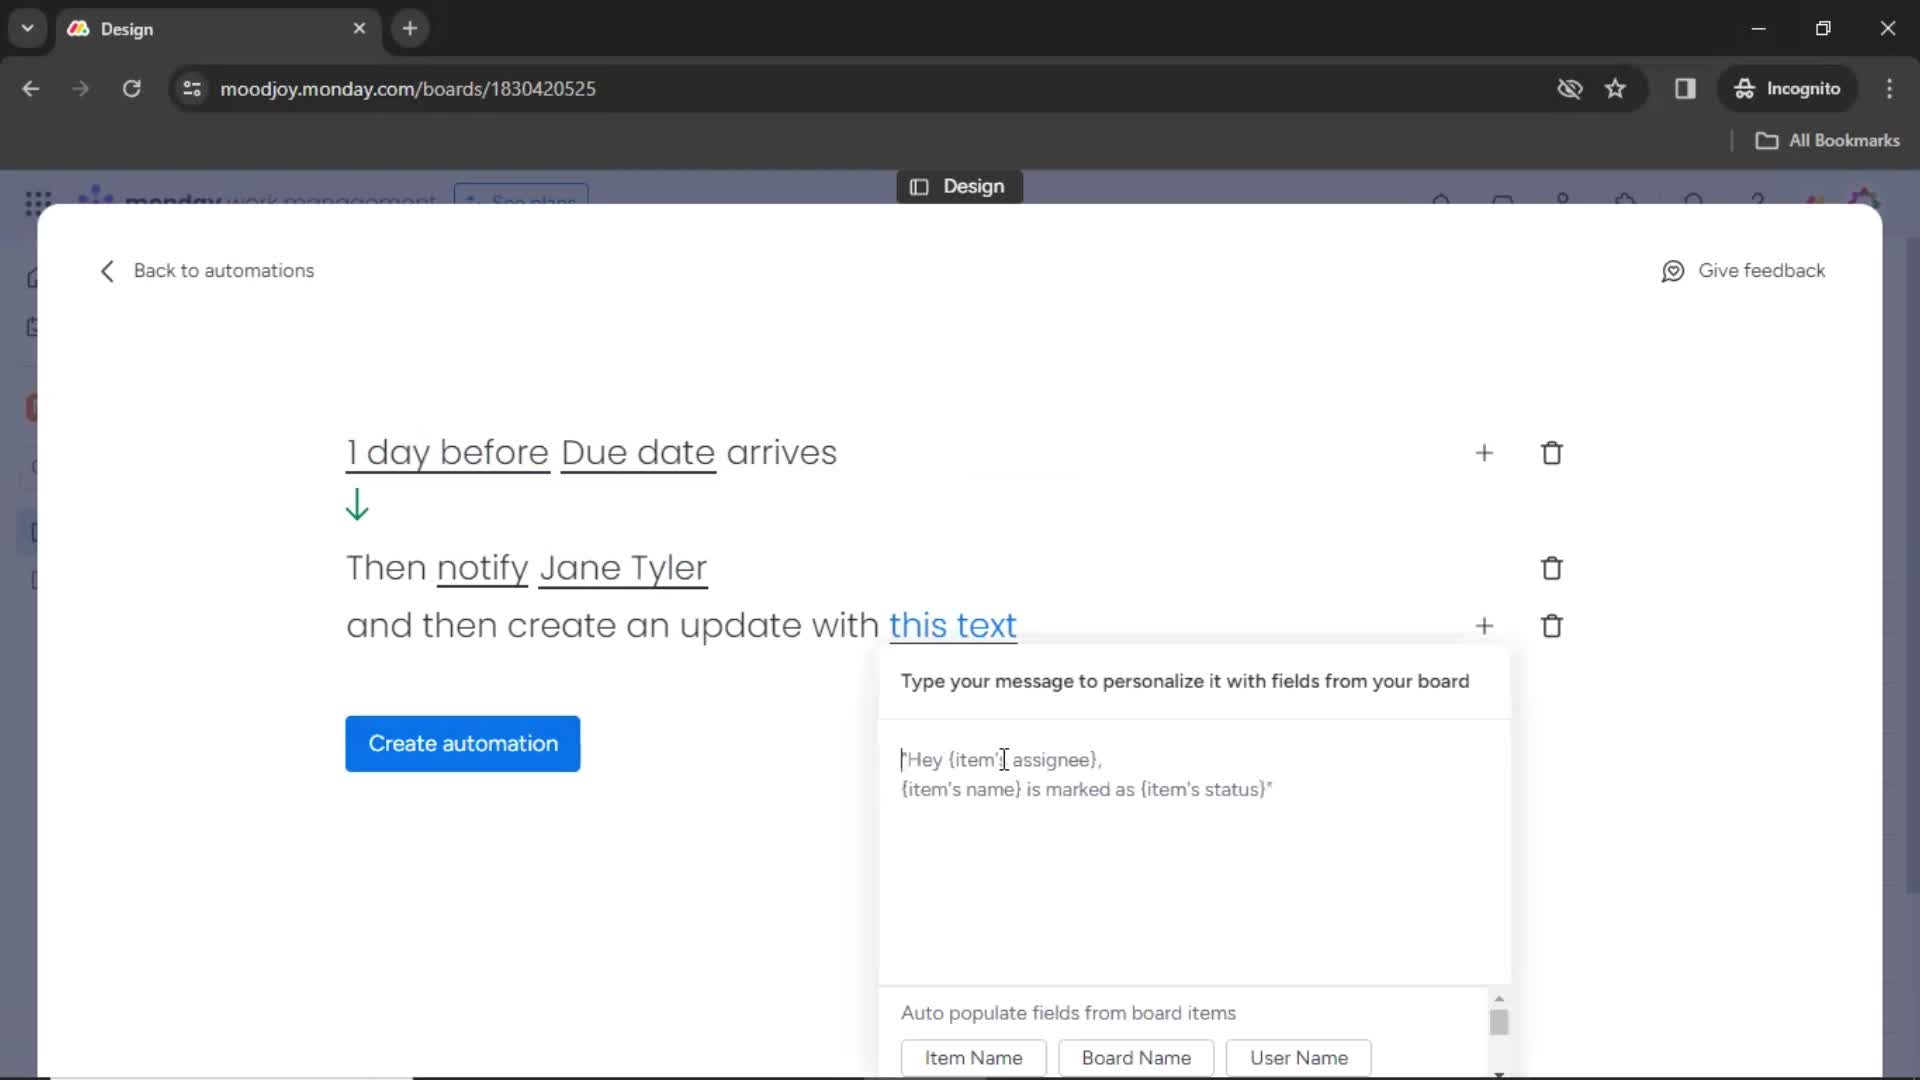Click the plus icon next to trigger row

click(1485, 452)
